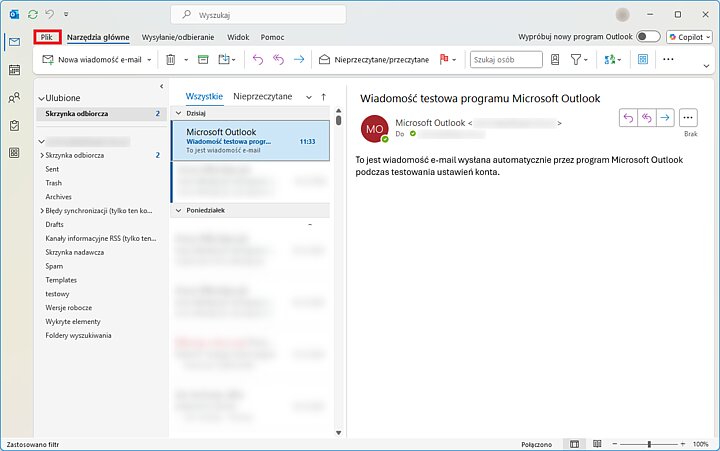Open the Tasks view in sidebar
The width and height of the screenshot is (720, 451).
14,125
